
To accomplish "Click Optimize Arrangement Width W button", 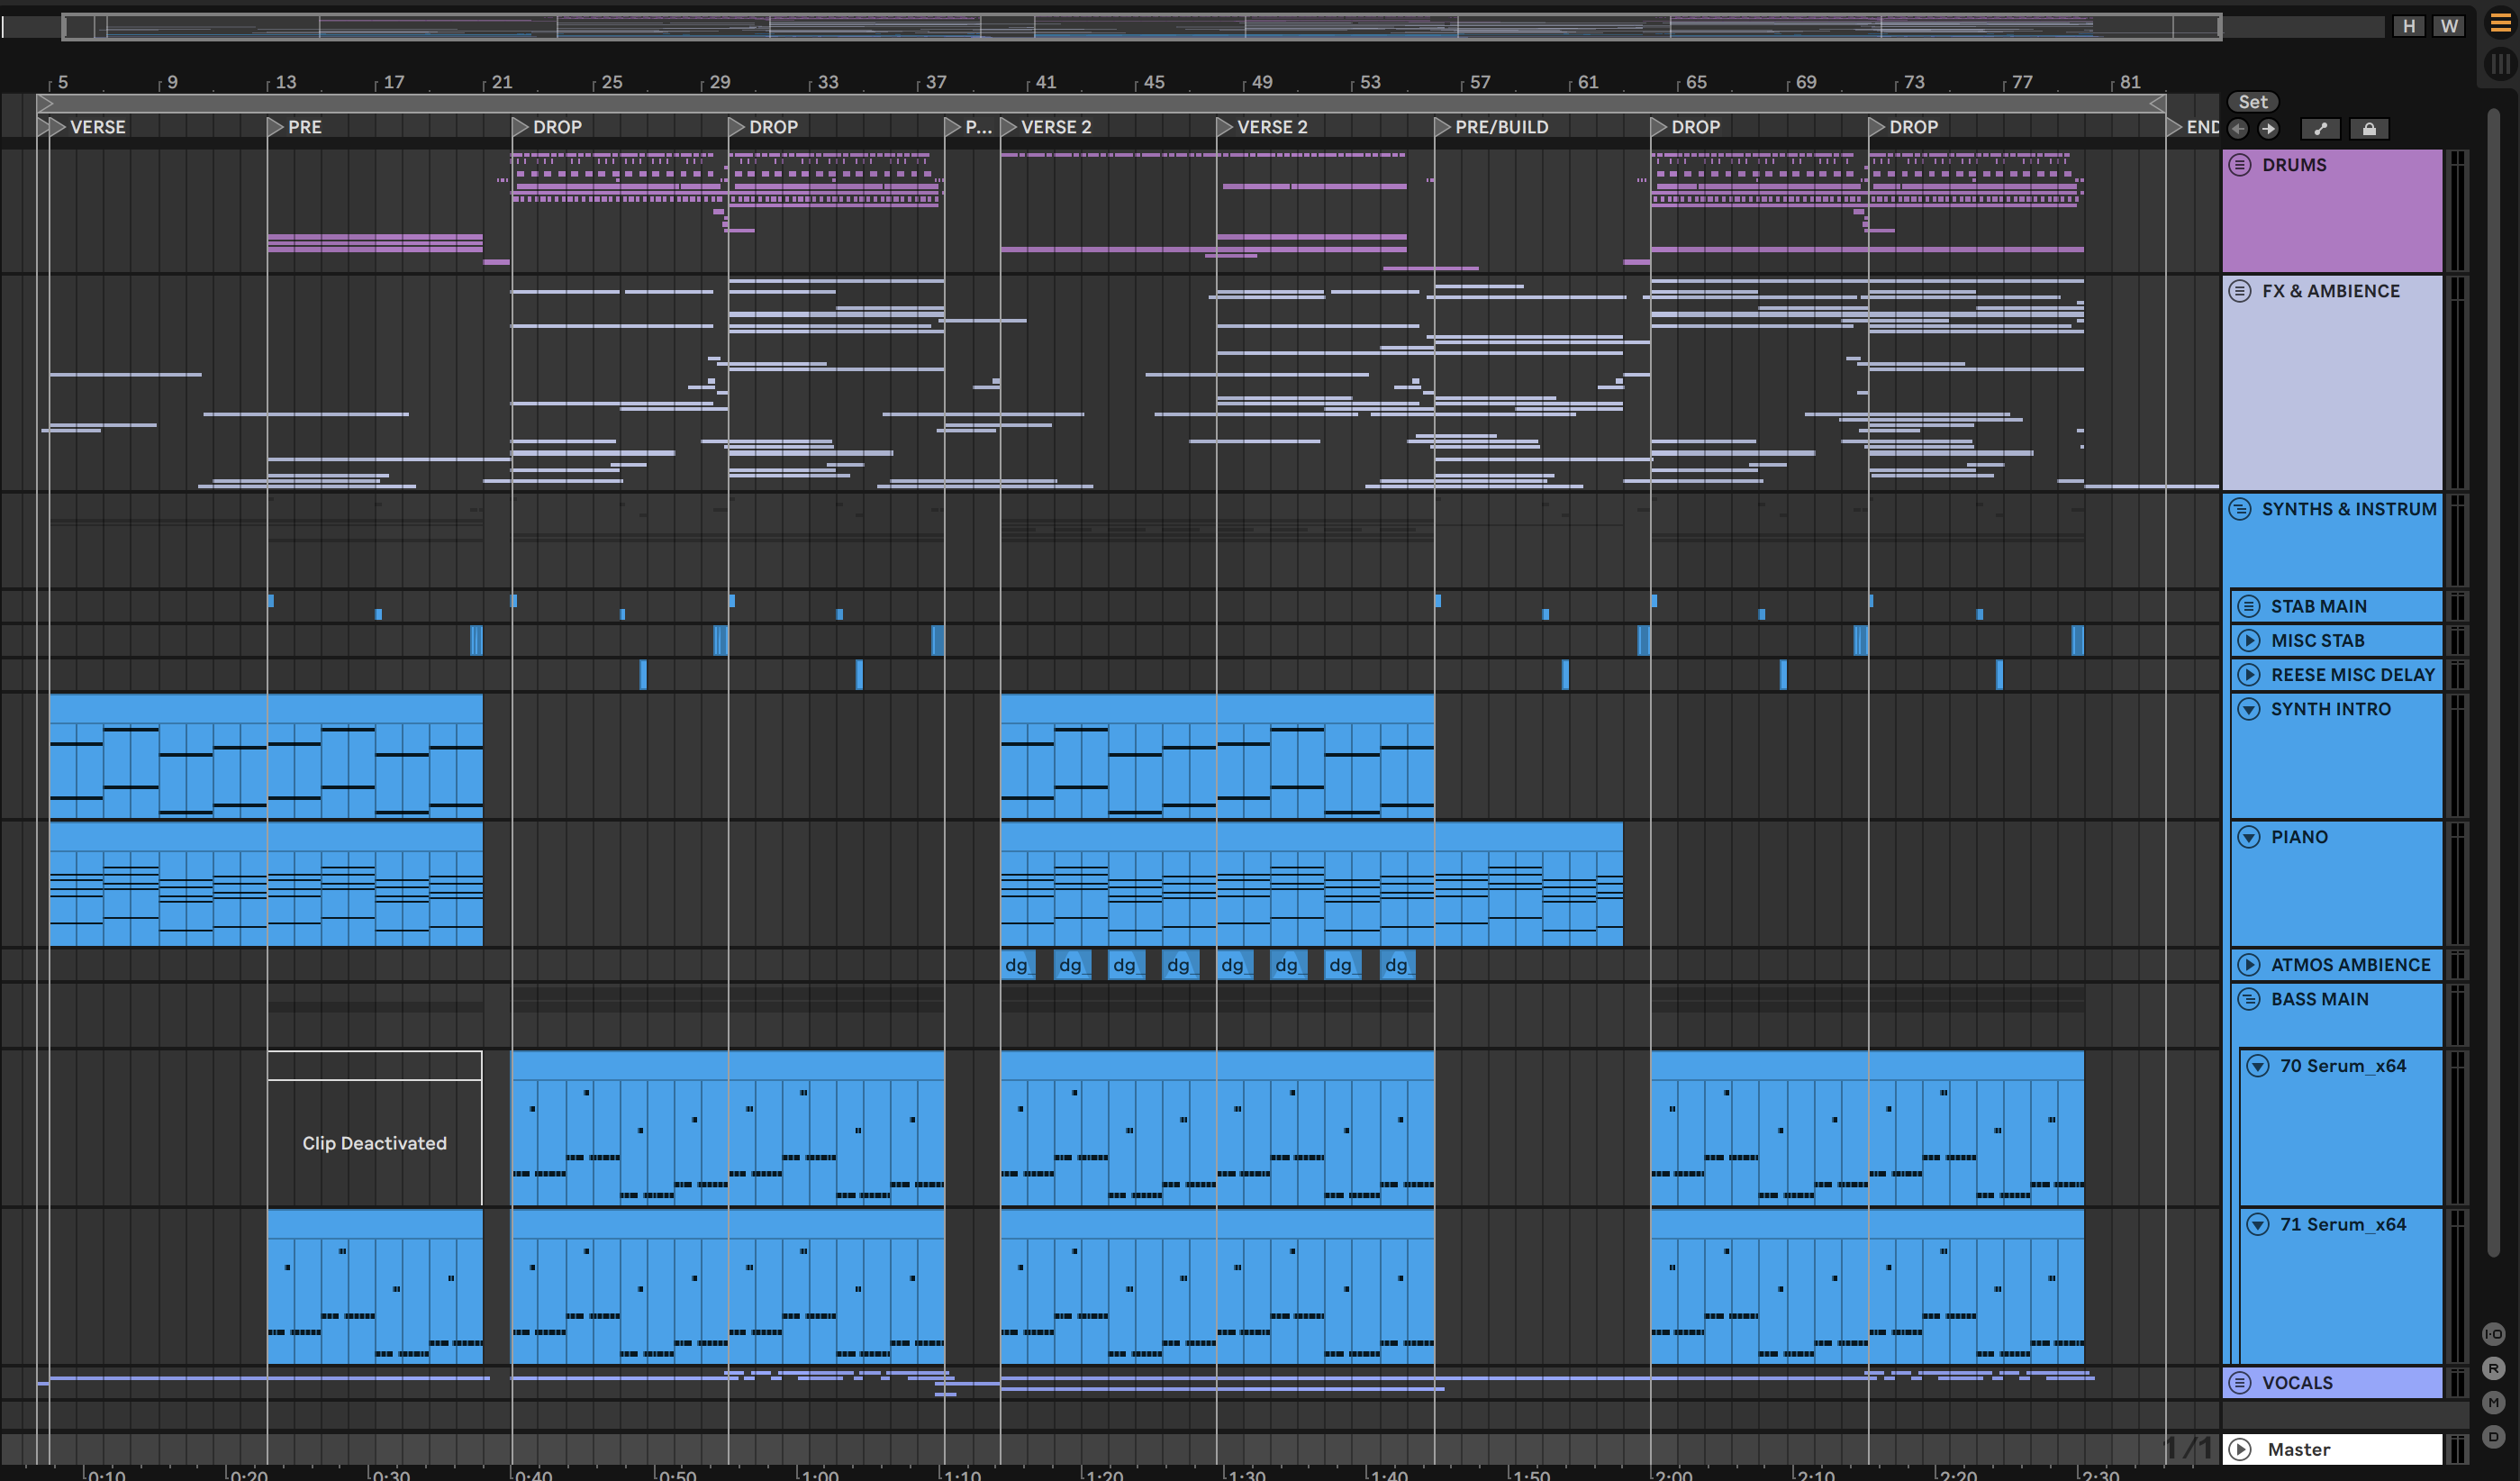I will [x=2448, y=26].
